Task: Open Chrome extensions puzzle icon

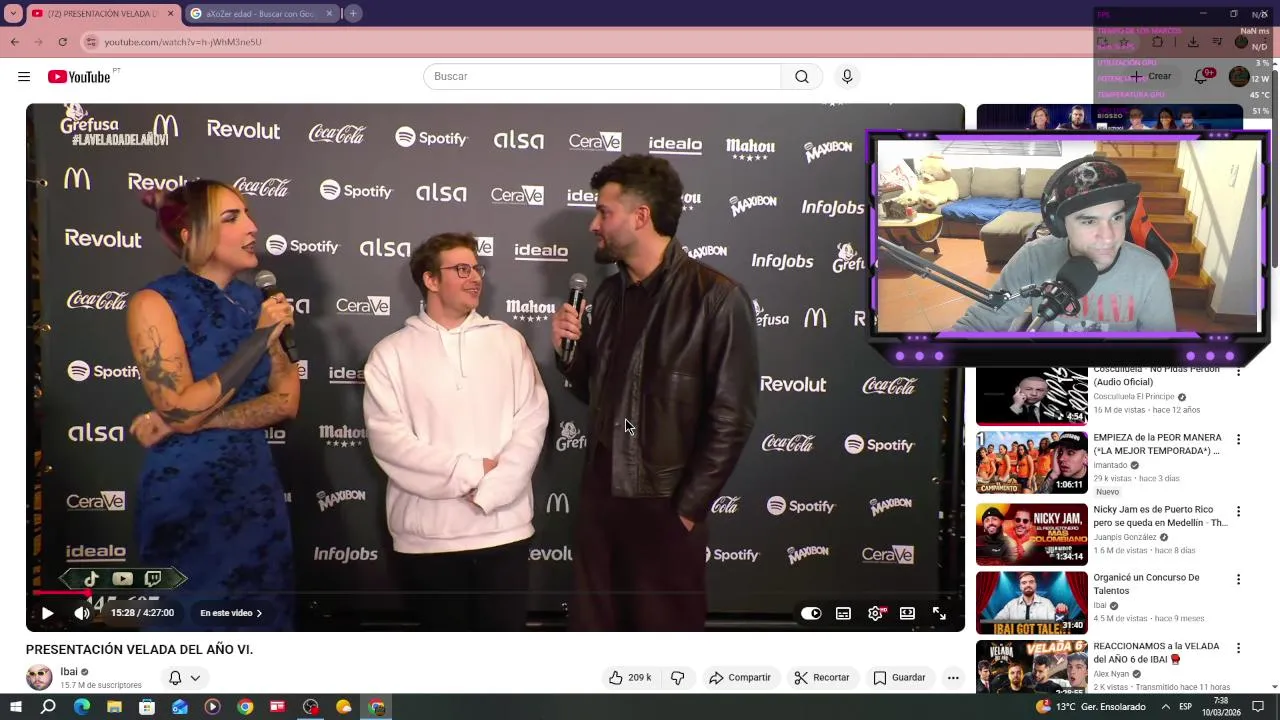Action: click(1157, 42)
